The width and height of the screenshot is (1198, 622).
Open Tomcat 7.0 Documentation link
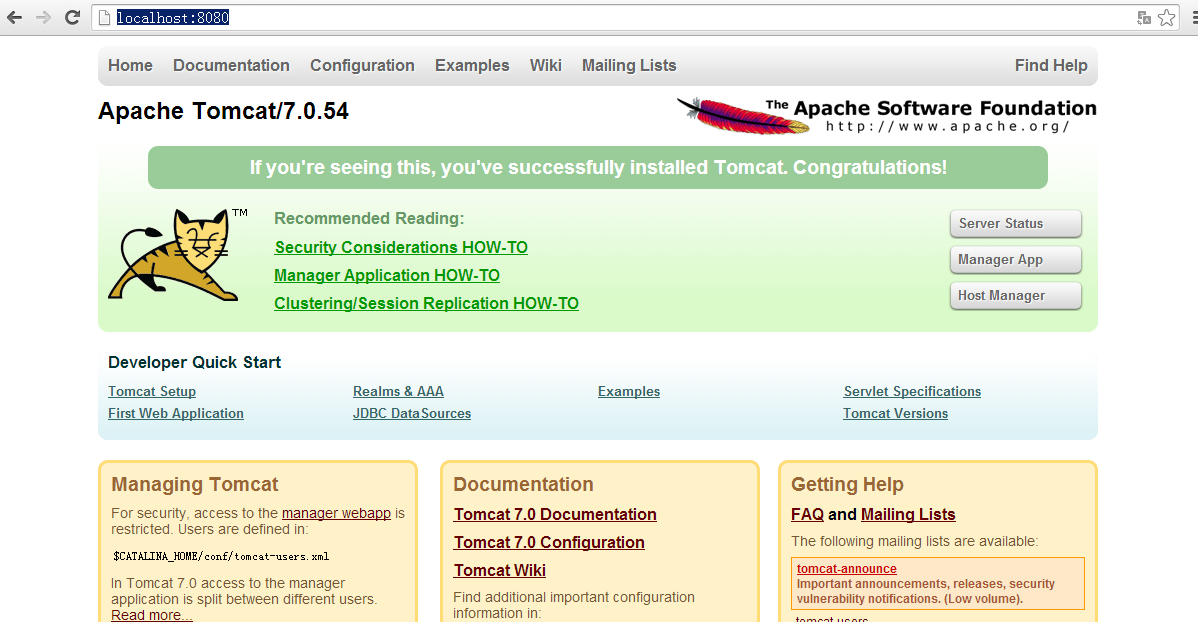555,514
